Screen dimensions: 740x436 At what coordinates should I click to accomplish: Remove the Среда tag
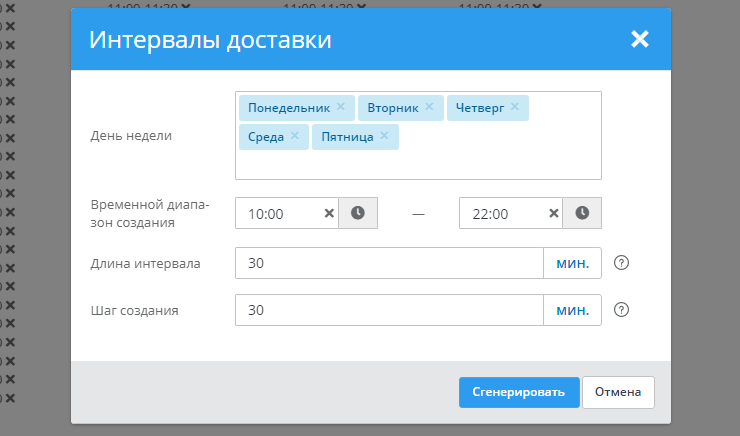(x=294, y=136)
